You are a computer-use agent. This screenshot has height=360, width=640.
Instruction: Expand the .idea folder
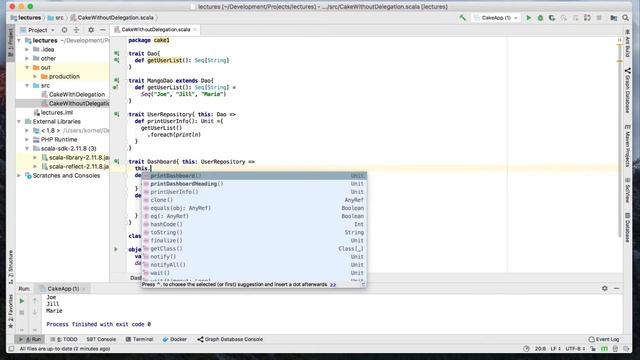coord(27,49)
